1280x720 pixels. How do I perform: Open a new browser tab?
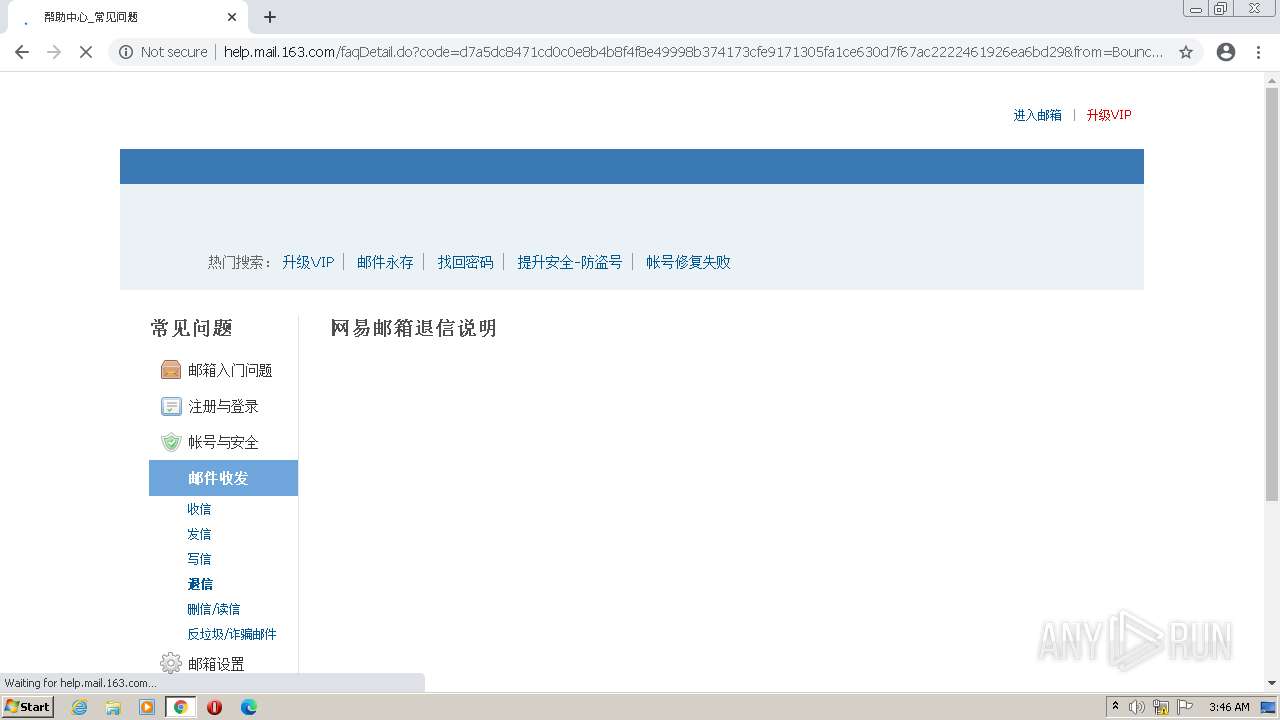tap(270, 17)
